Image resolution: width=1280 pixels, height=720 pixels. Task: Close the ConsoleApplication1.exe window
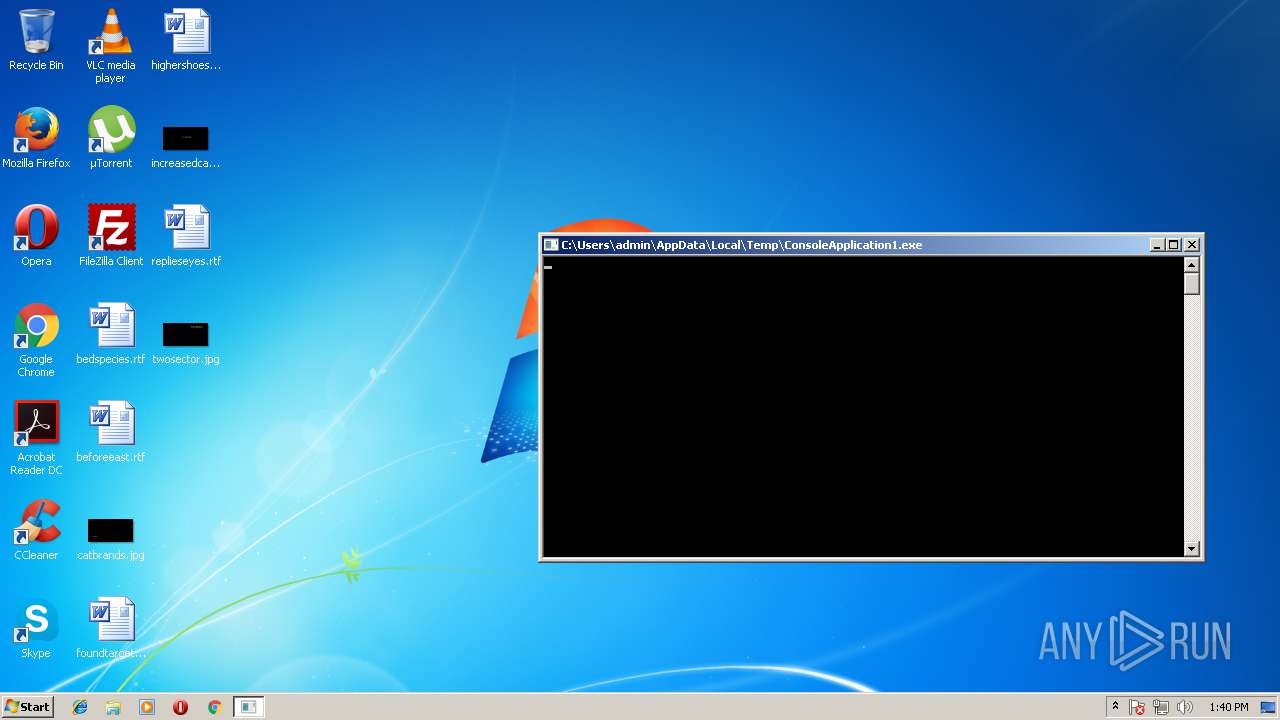[1192, 245]
